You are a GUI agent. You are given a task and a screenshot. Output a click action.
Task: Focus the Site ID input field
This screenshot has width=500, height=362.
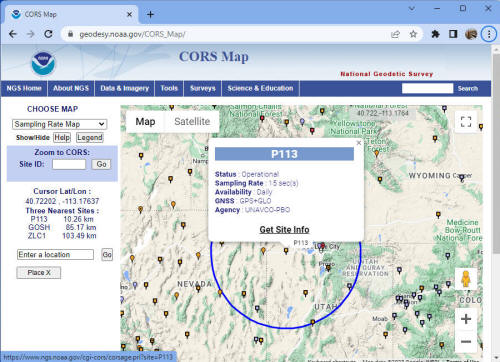coord(69,164)
